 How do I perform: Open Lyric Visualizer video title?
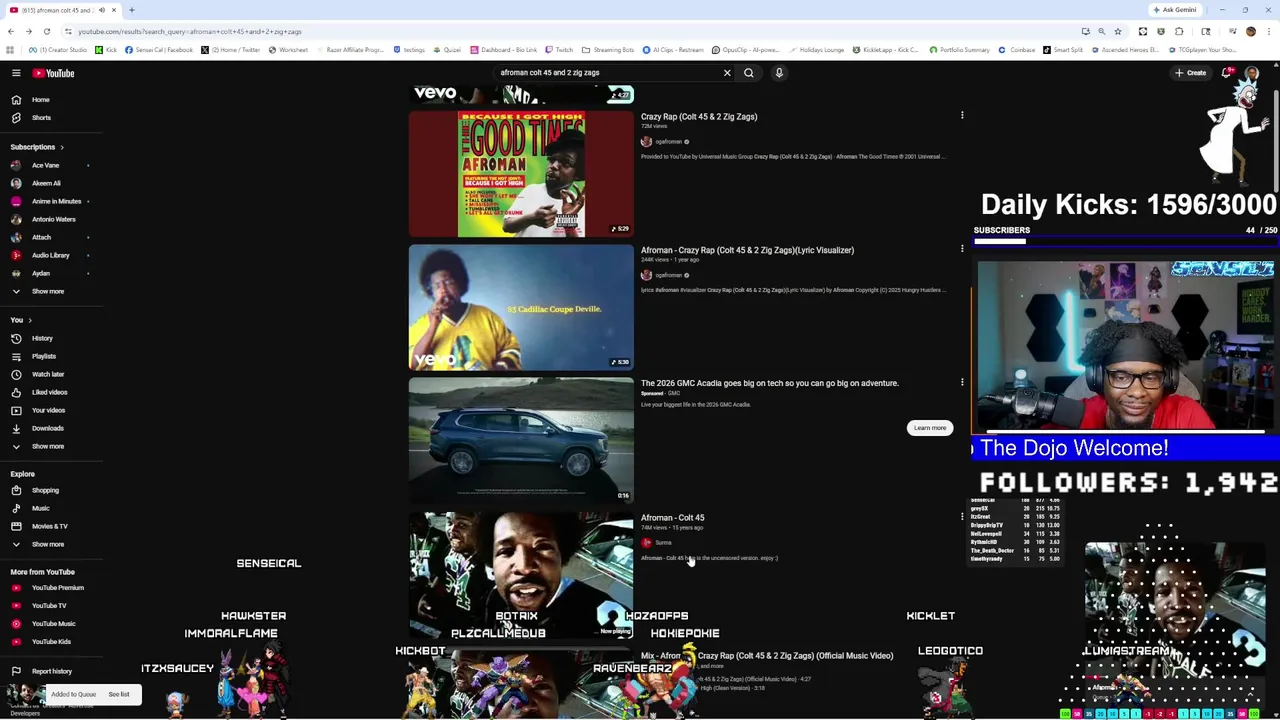click(x=747, y=250)
